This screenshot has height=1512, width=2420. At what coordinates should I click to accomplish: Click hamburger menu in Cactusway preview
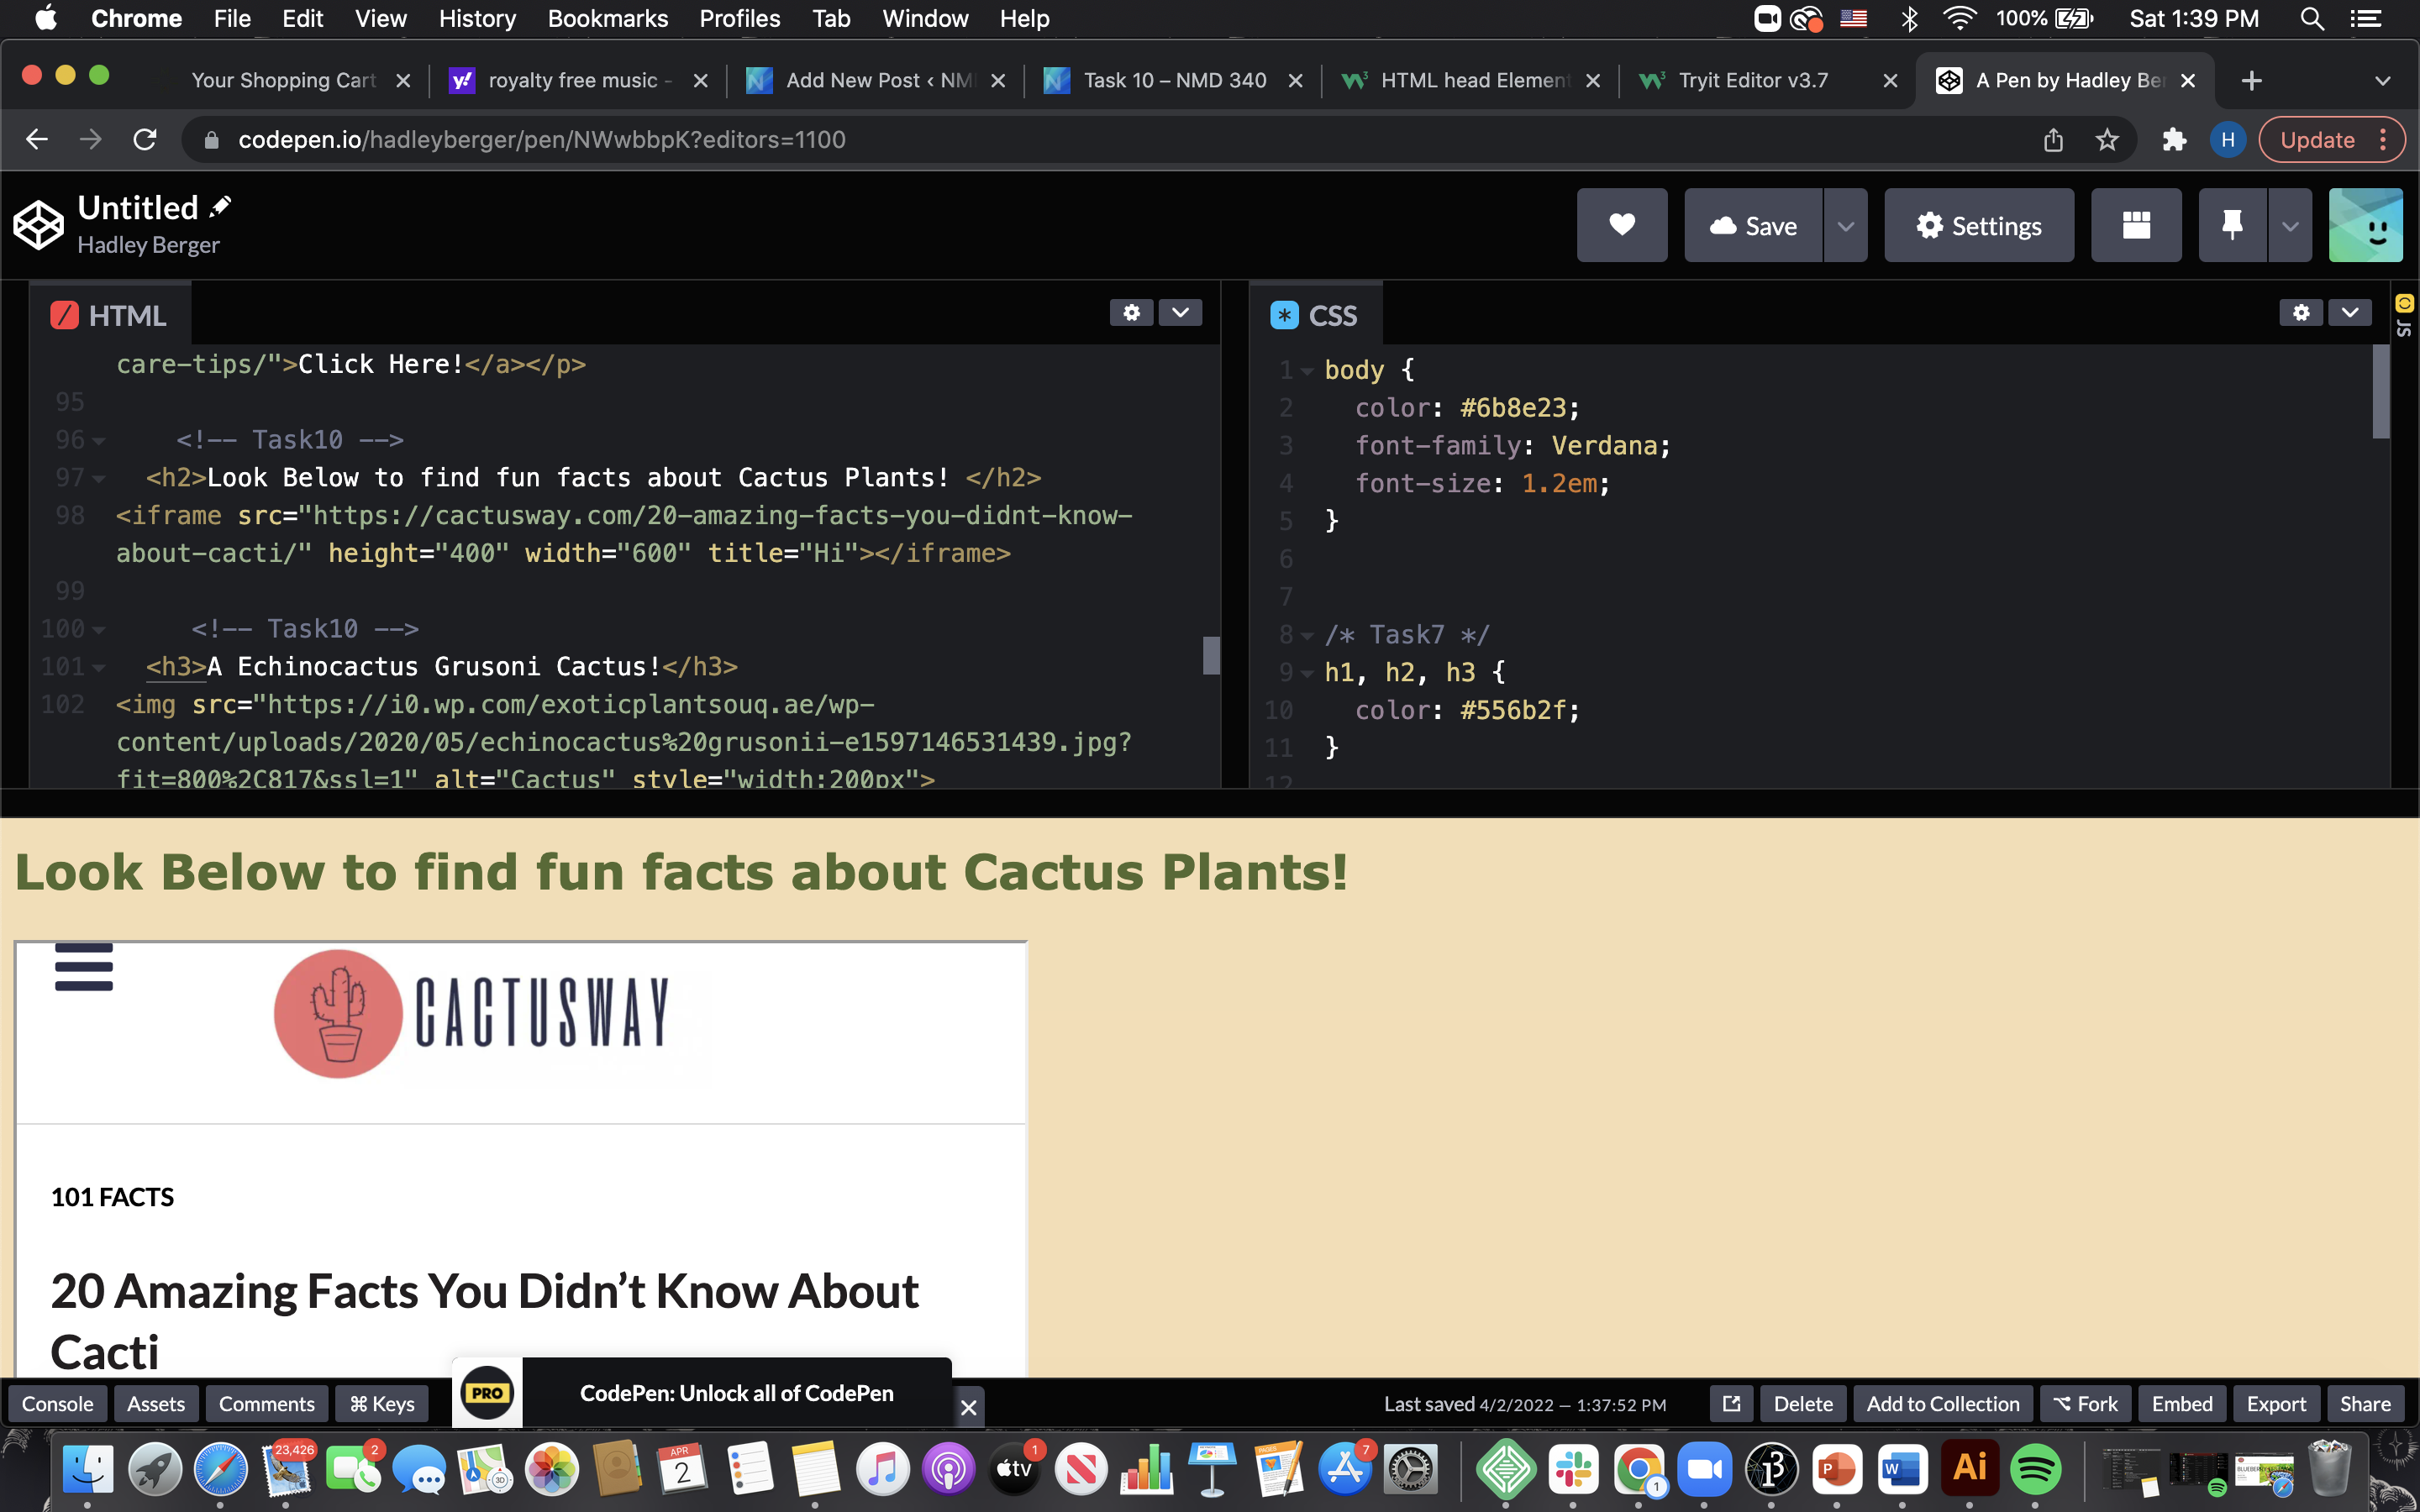(x=84, y=968)
